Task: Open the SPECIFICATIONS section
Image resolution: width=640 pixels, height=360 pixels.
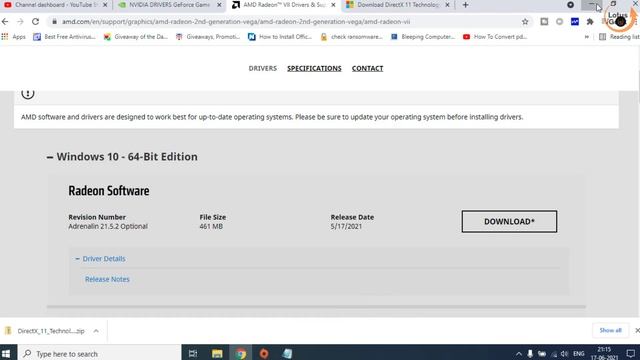Action: [314, 68]
